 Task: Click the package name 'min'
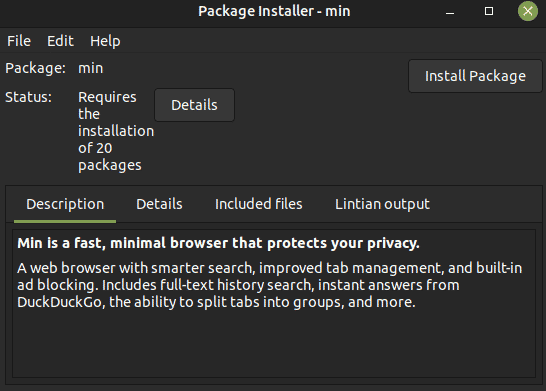click(x=91, y=68)
